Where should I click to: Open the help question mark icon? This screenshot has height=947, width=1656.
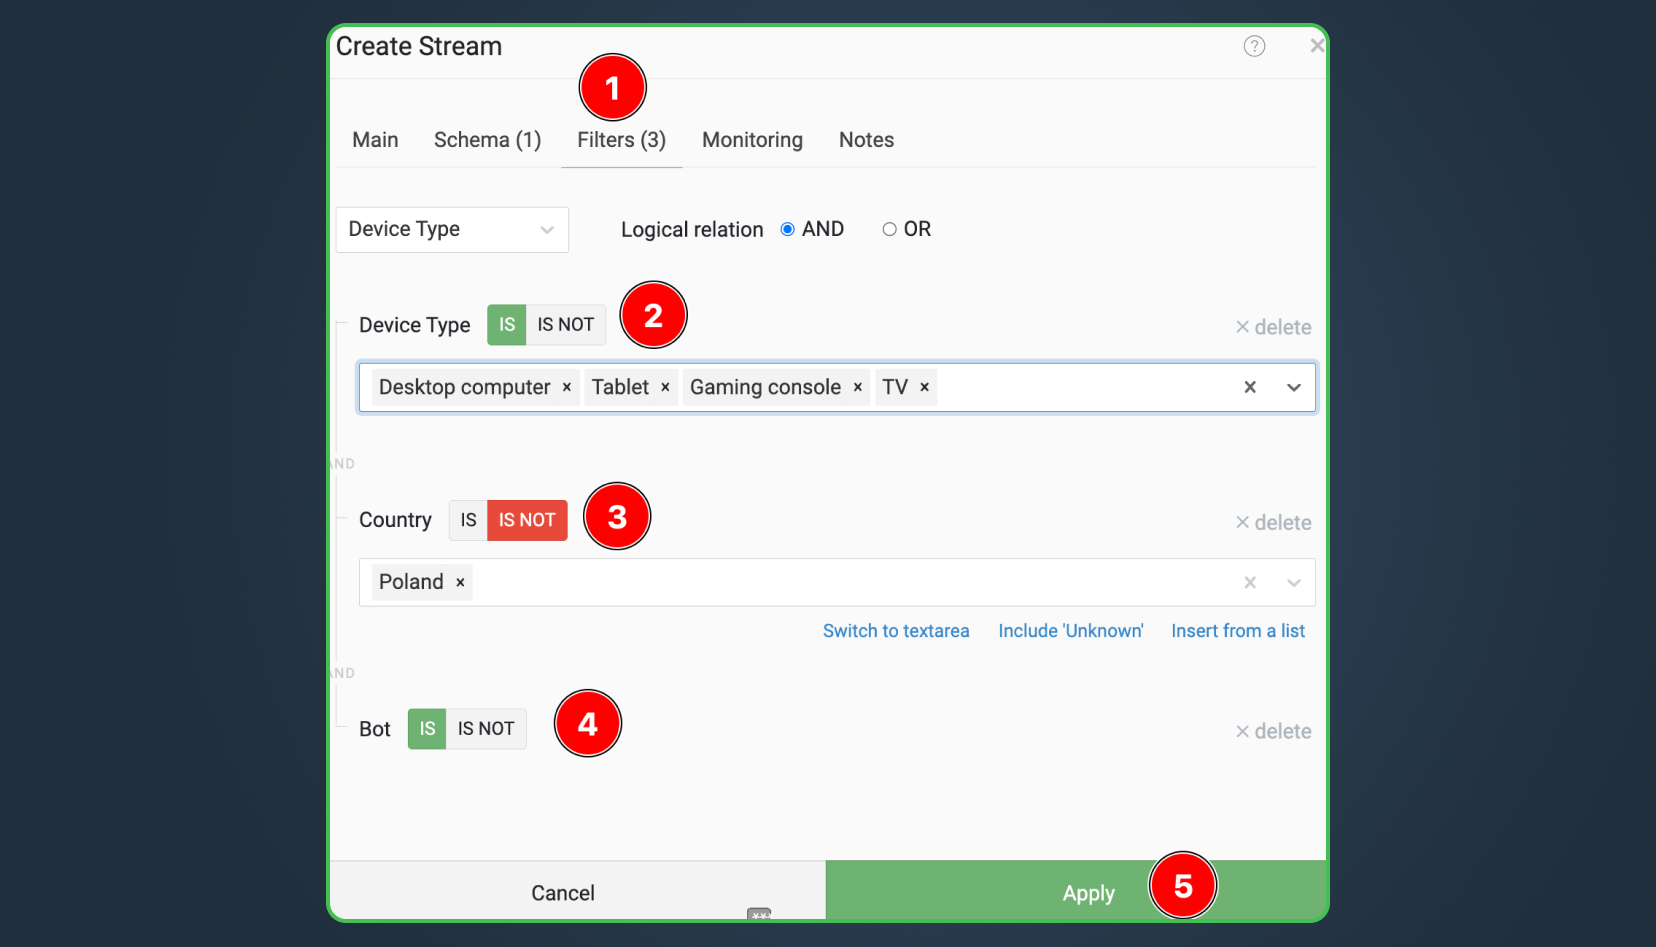pos(1254,46)
